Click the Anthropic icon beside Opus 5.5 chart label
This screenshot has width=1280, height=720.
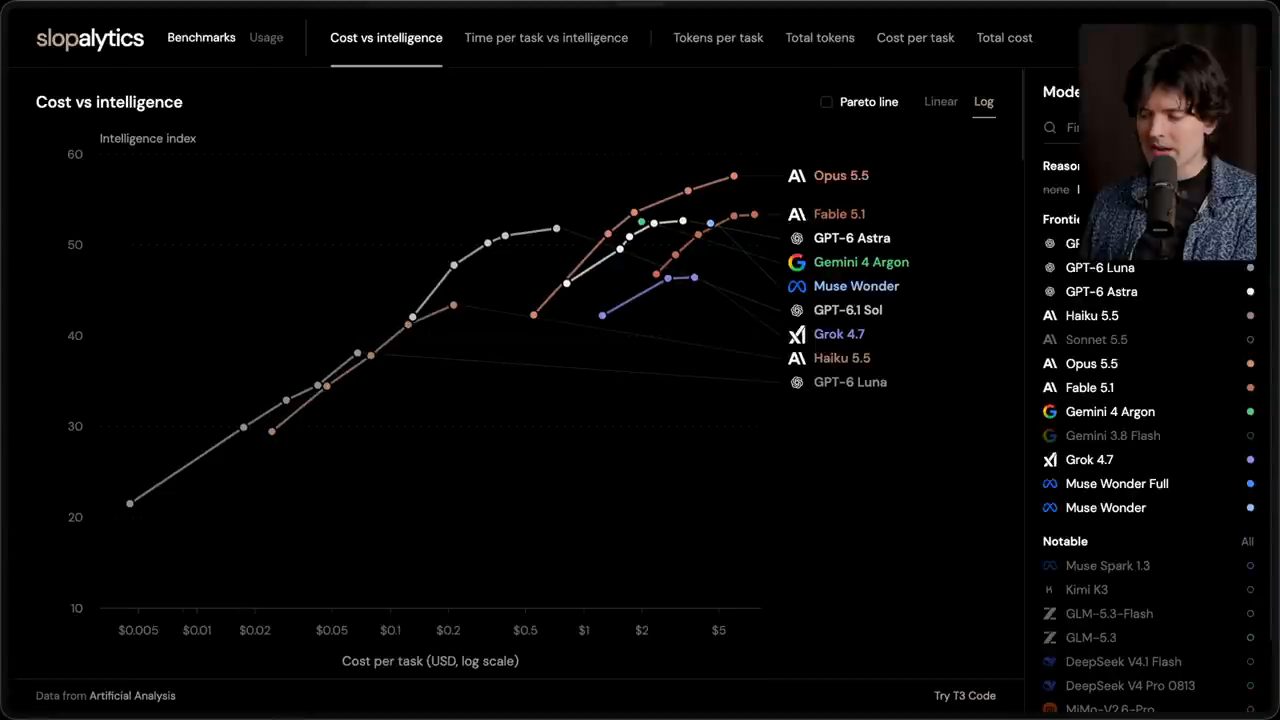(x=797, y=176)
